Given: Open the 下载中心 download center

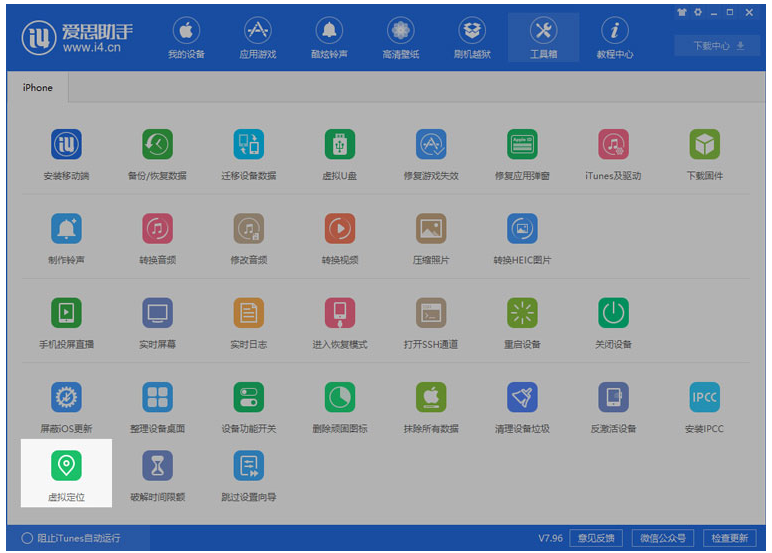Looking at the screenshot, I should tap(717, 46).
